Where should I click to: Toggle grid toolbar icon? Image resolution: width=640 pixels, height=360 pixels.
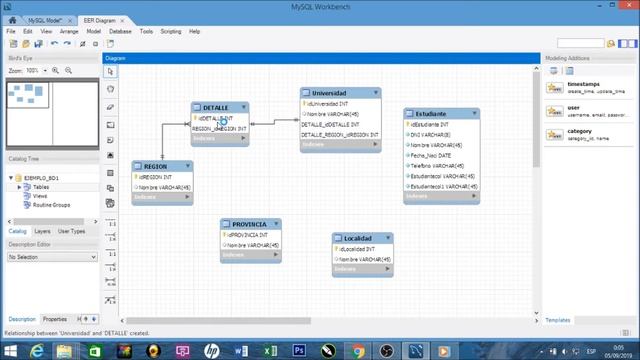point(82,44)
